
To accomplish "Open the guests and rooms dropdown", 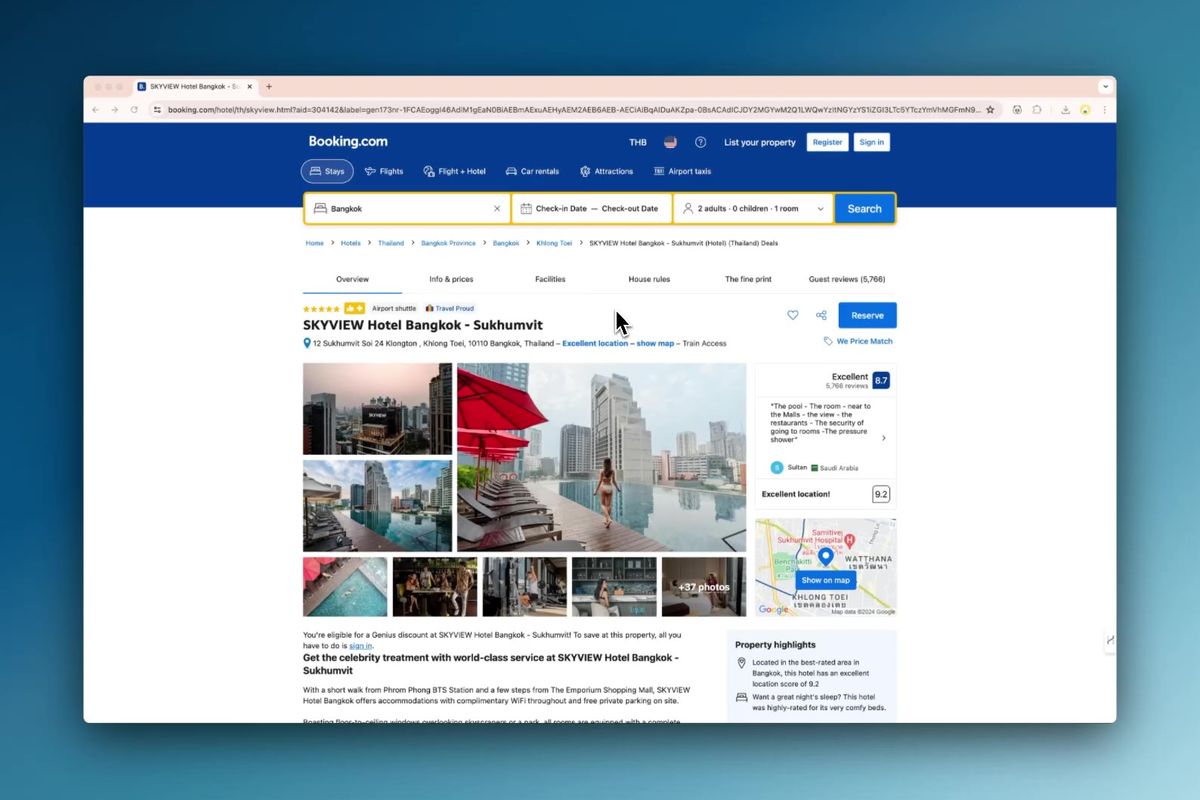I will click(x=753, y=209).
